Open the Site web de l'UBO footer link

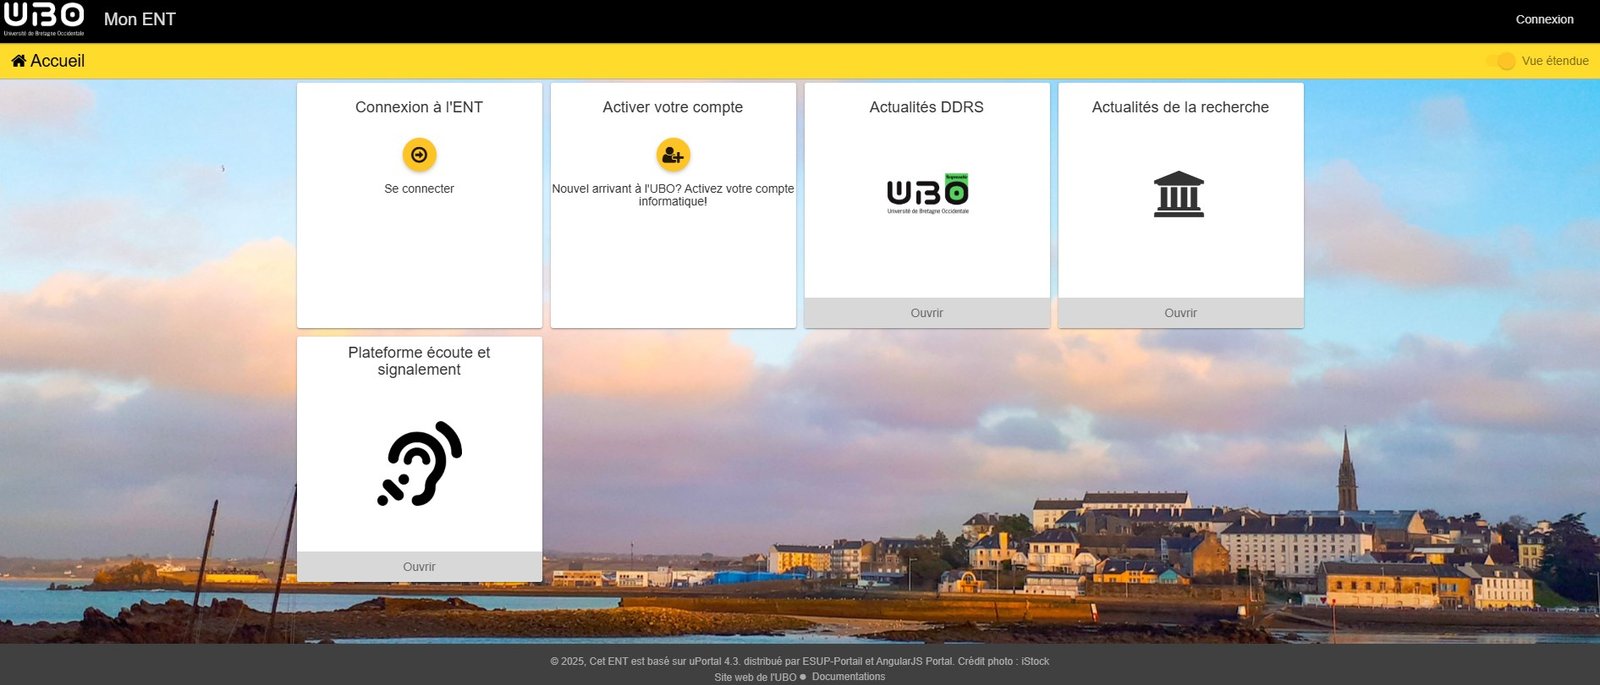click(755, 677)
